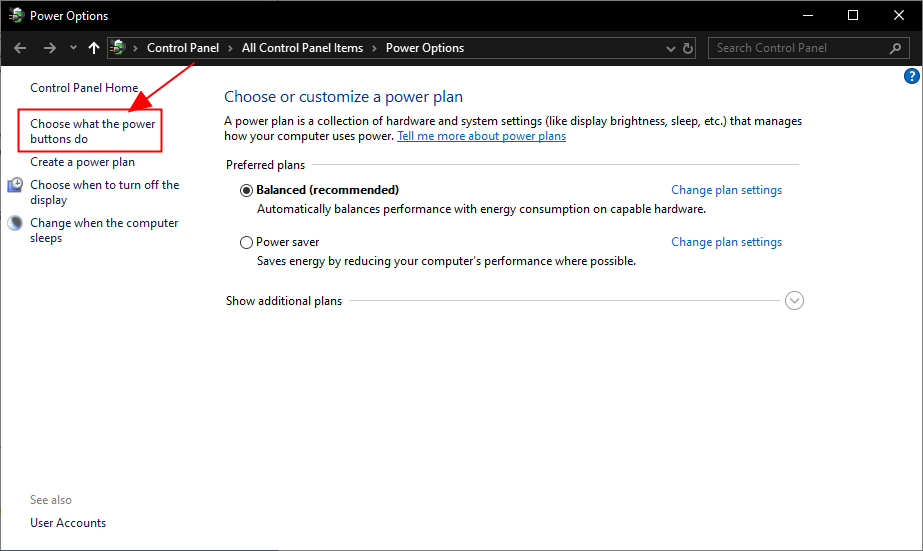This screenshot has height=551, width=923.
Task: Click the up one level arrow
Action: (94, 48)
